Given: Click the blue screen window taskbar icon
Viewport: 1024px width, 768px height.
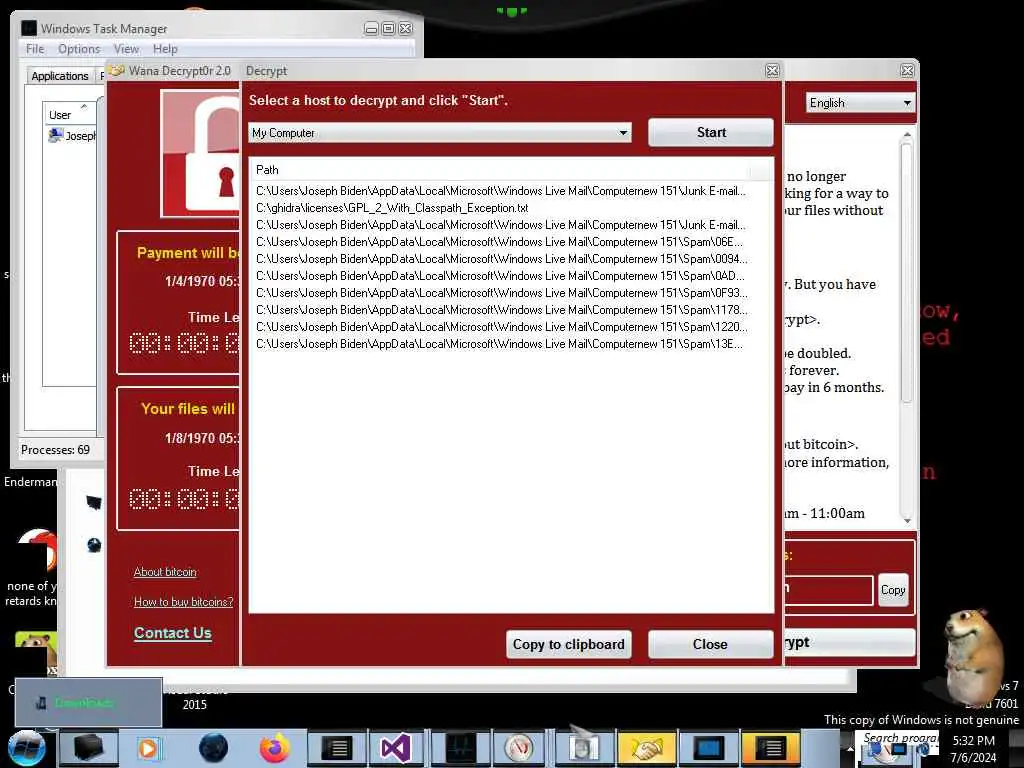Looking at the screenshot, I should click(707, 748).
